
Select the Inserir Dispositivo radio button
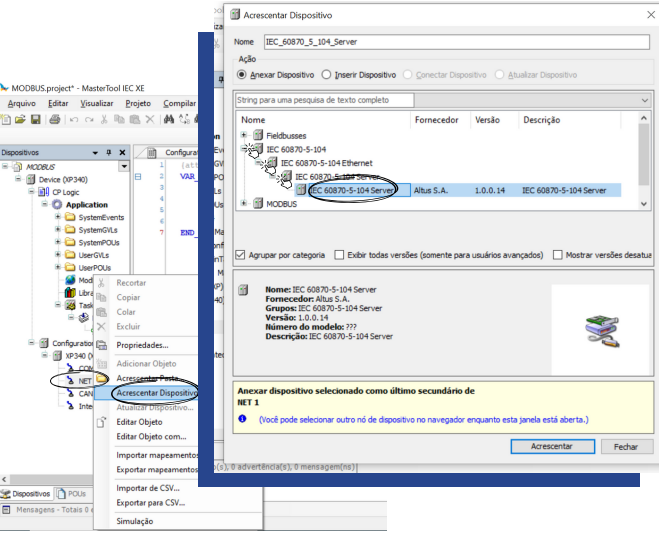tap(327, 75)
